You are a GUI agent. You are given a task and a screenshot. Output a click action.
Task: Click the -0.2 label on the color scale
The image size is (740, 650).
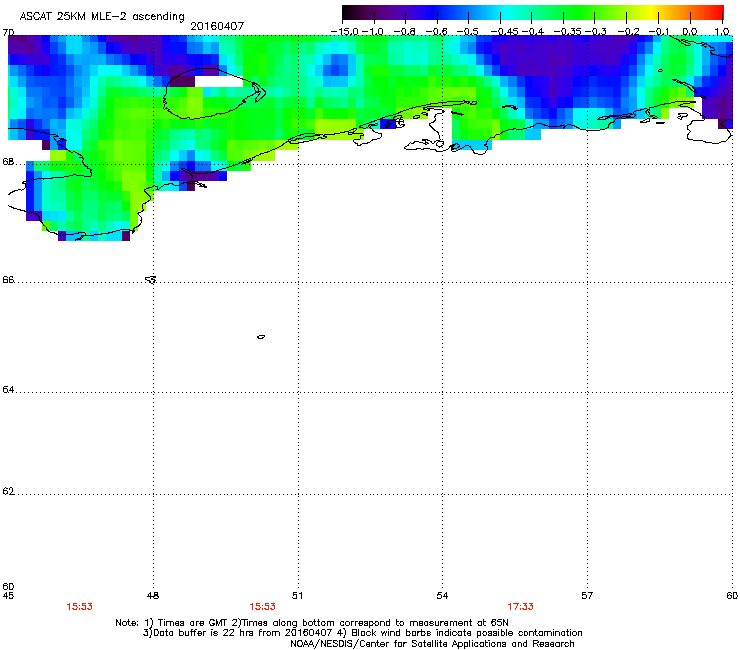point(629,31)
